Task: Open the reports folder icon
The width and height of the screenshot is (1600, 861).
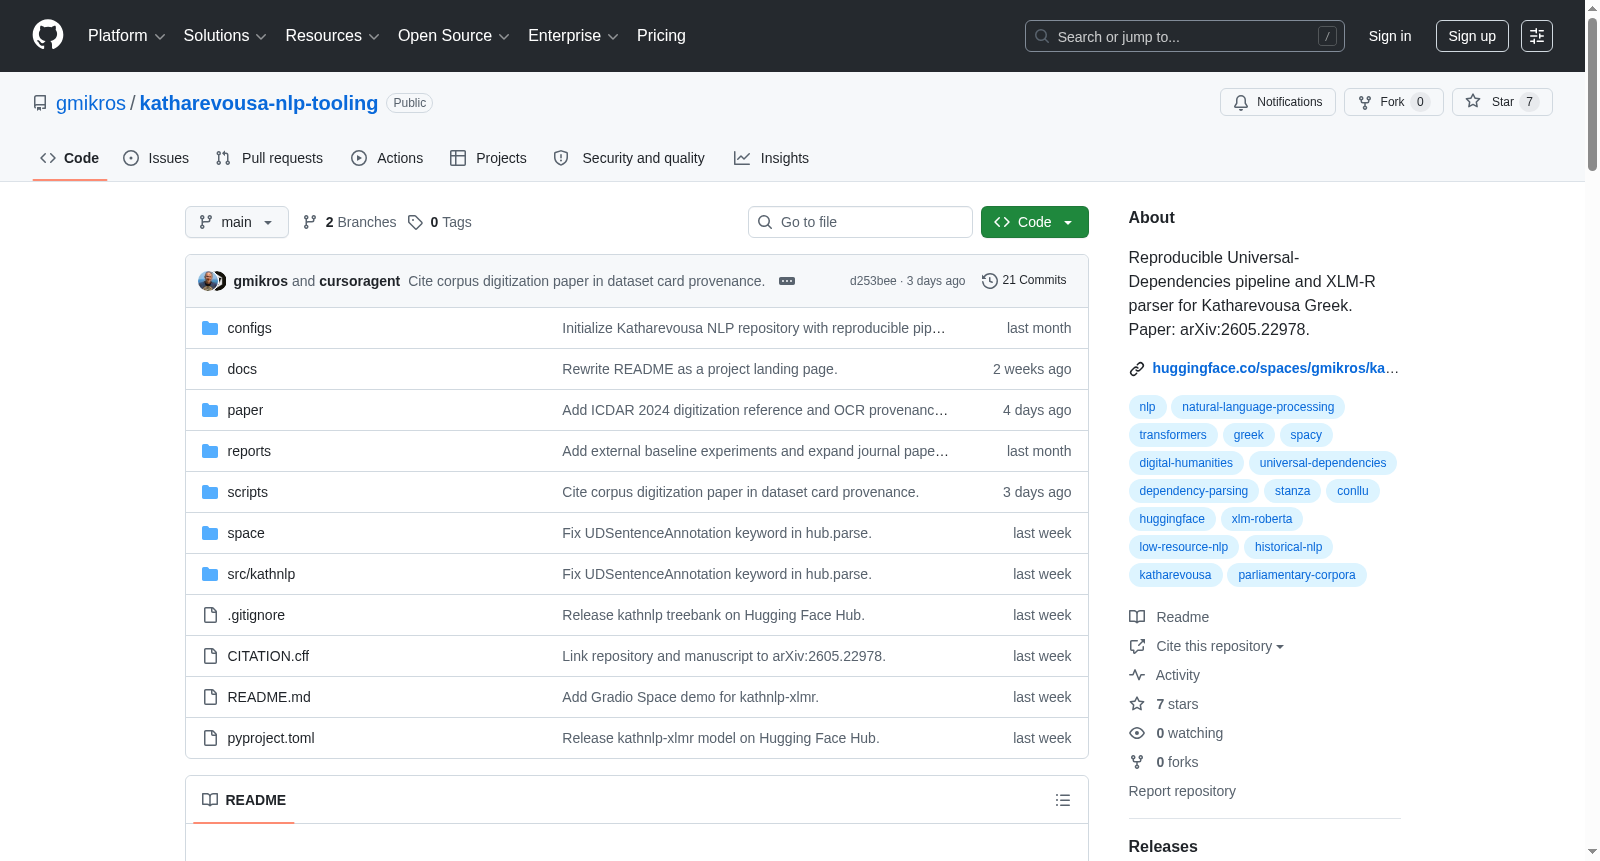Action: (x=210, y=451)
